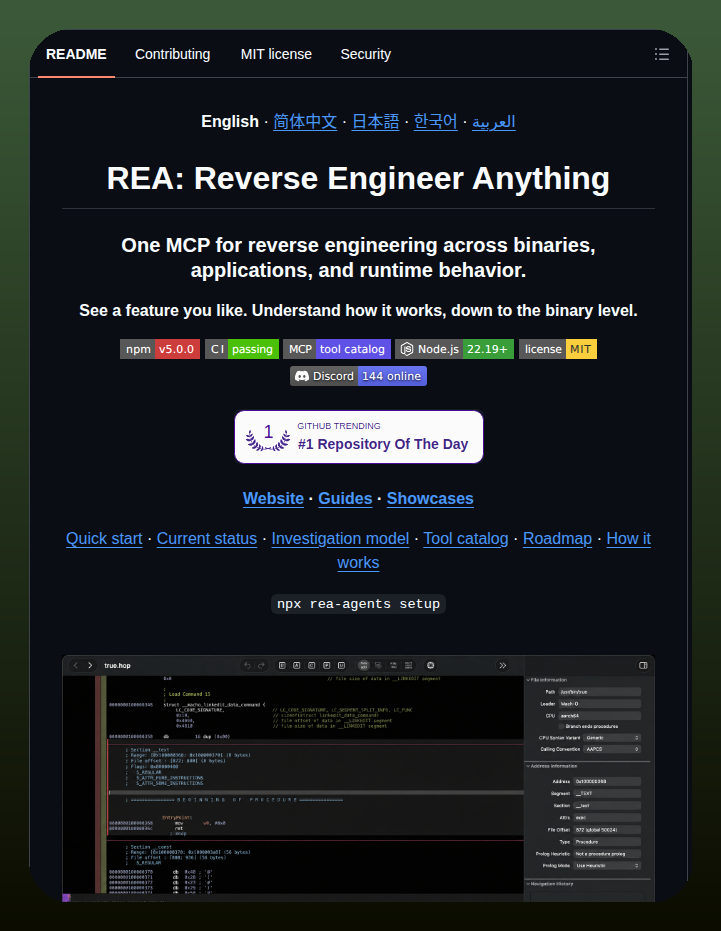Open CPU Syntax Variant Generic dropdown
The image size is (721, 931).
[x=612, y=737]
